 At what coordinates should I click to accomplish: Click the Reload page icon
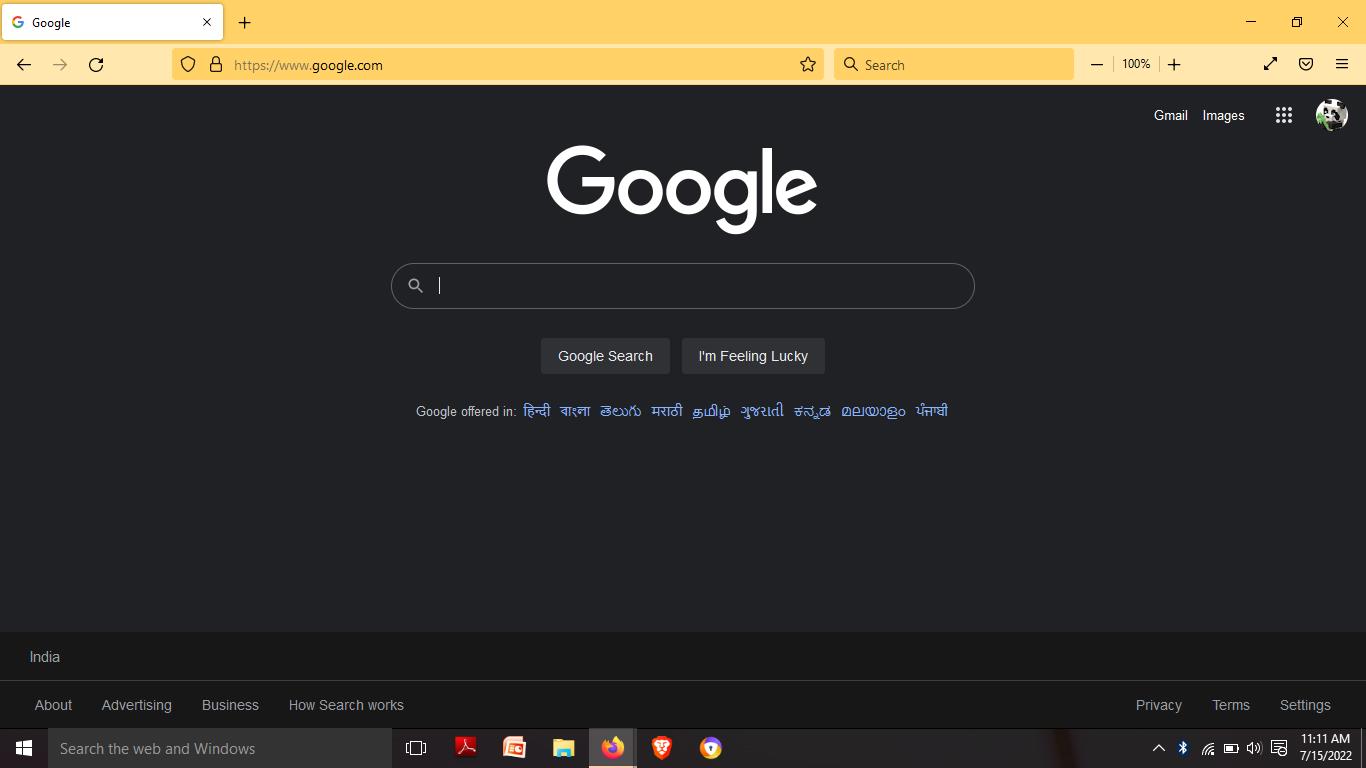coord(96,65)
